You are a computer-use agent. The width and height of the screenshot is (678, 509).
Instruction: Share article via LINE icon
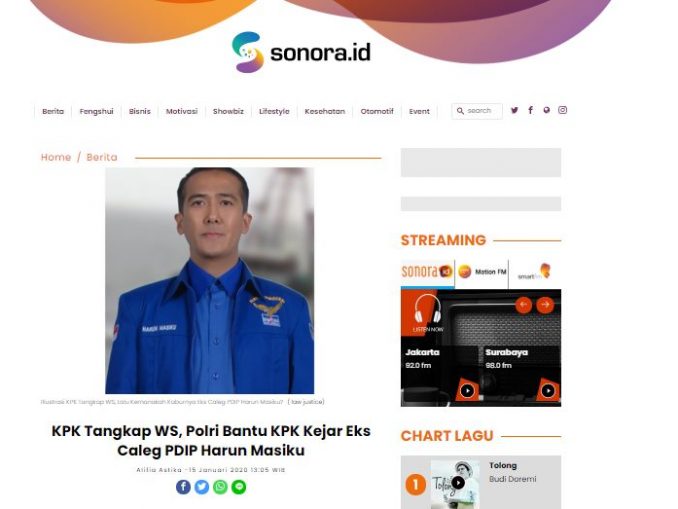tap(239, 487)
